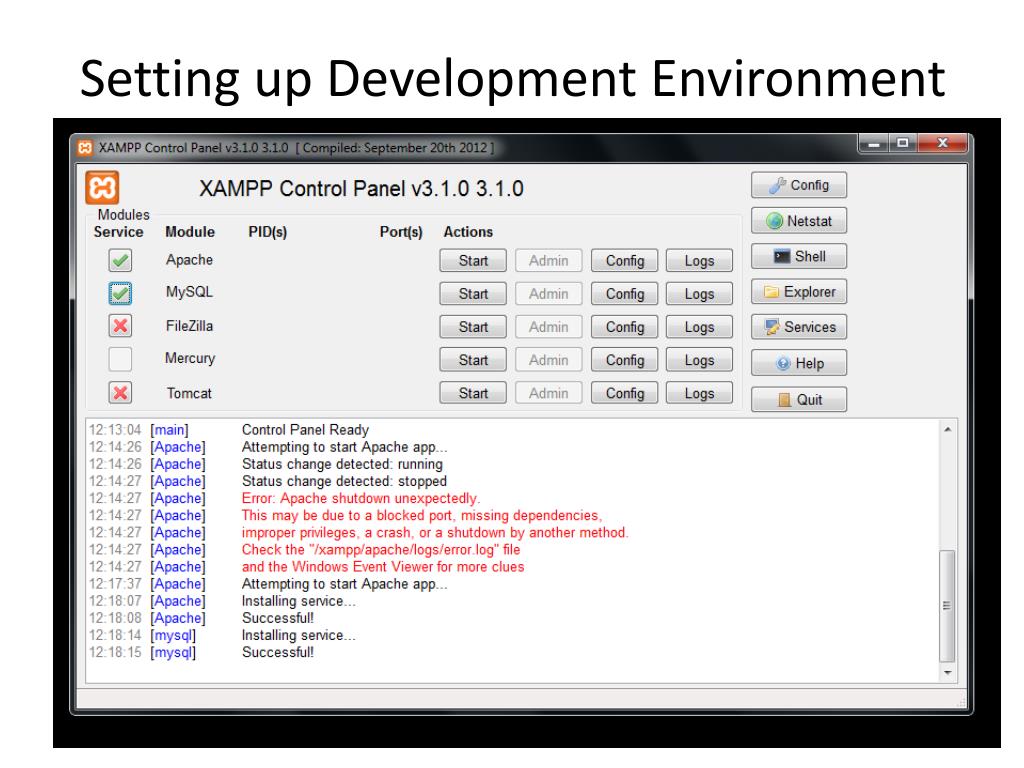
Task: Minimize the XAMPP Control Panel window
Action: click(874, 143)
